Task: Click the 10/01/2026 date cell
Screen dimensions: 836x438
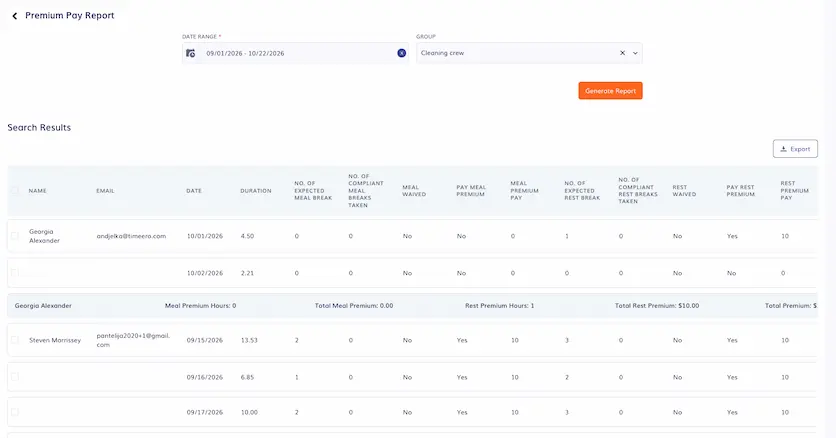Action: point(205,236)
